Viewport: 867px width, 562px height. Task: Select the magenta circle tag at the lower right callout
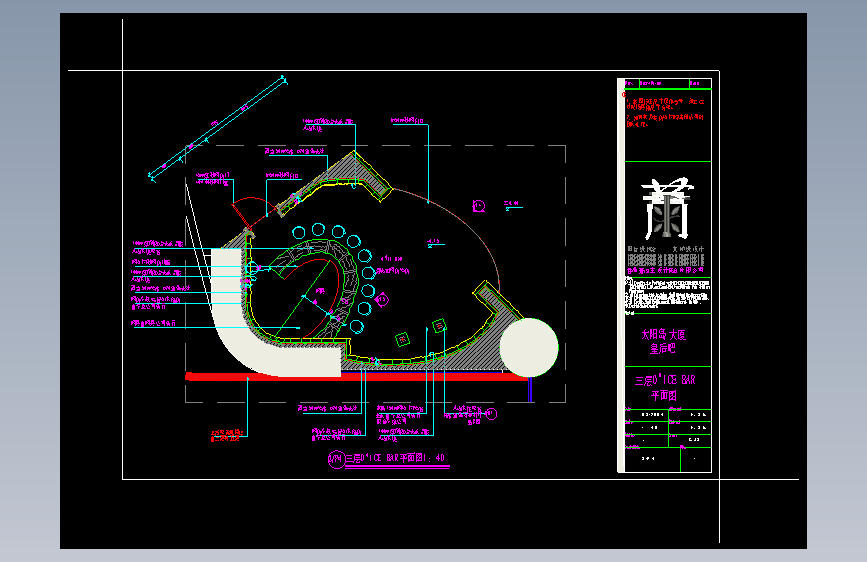(491, 414)
